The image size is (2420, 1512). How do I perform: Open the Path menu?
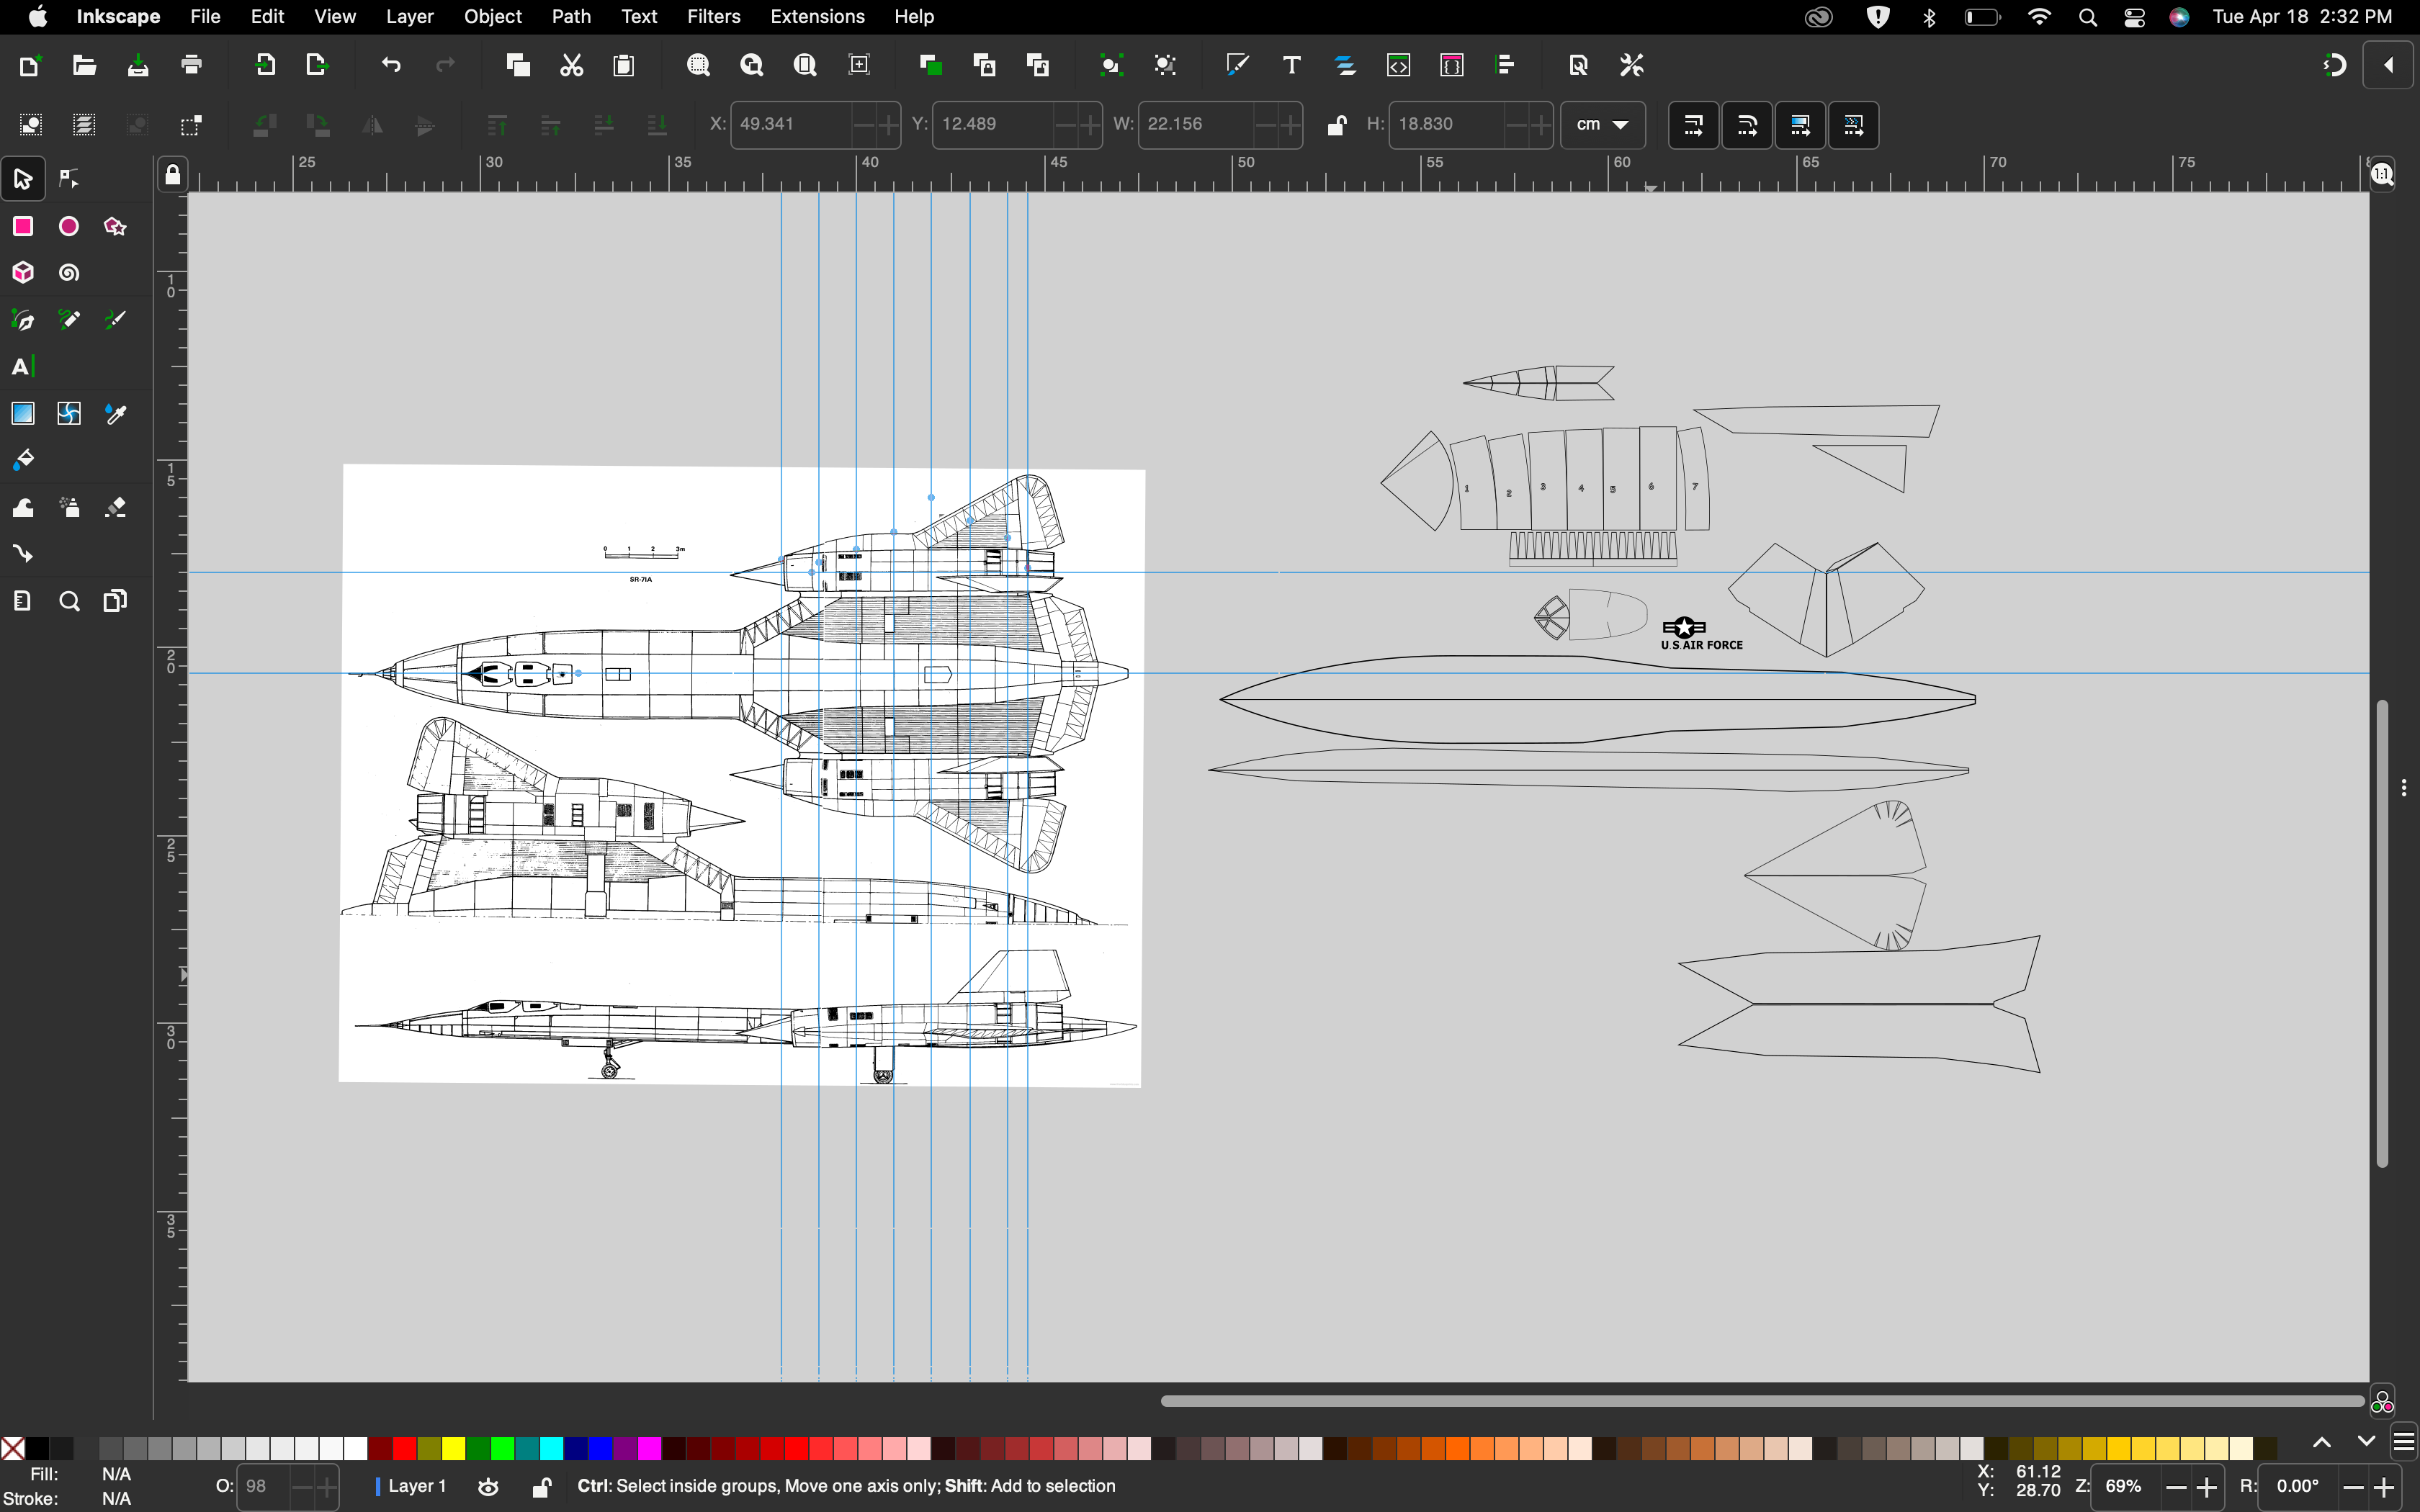click(x=571, y=16)
